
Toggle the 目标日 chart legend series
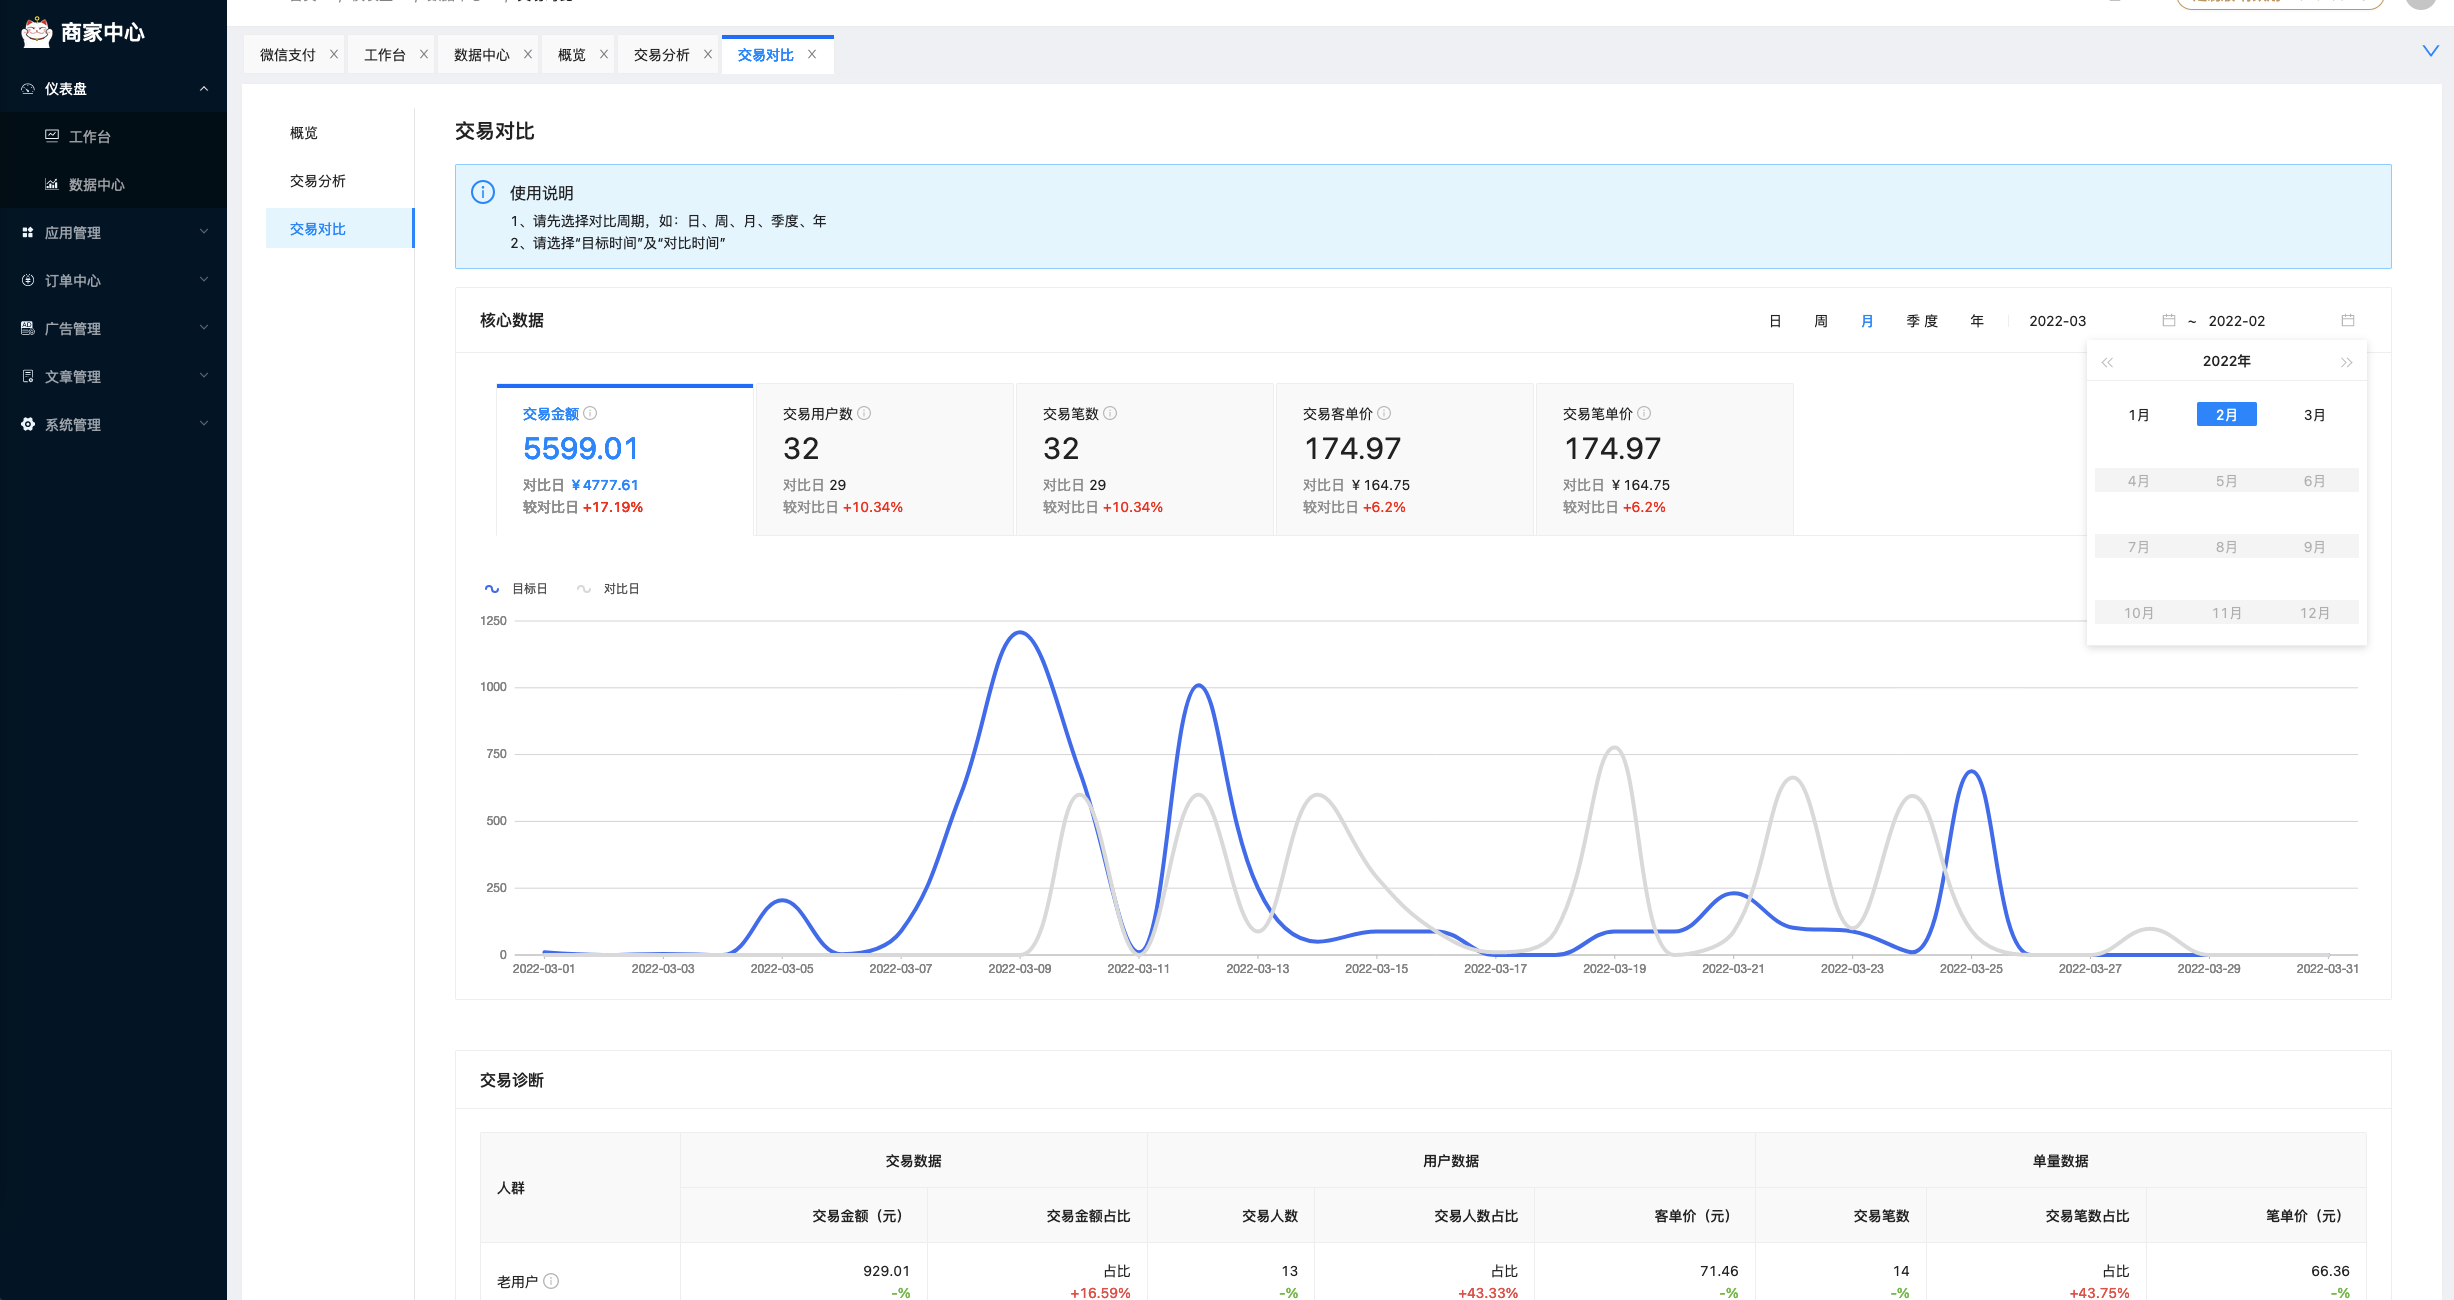(x=516, y=589)
